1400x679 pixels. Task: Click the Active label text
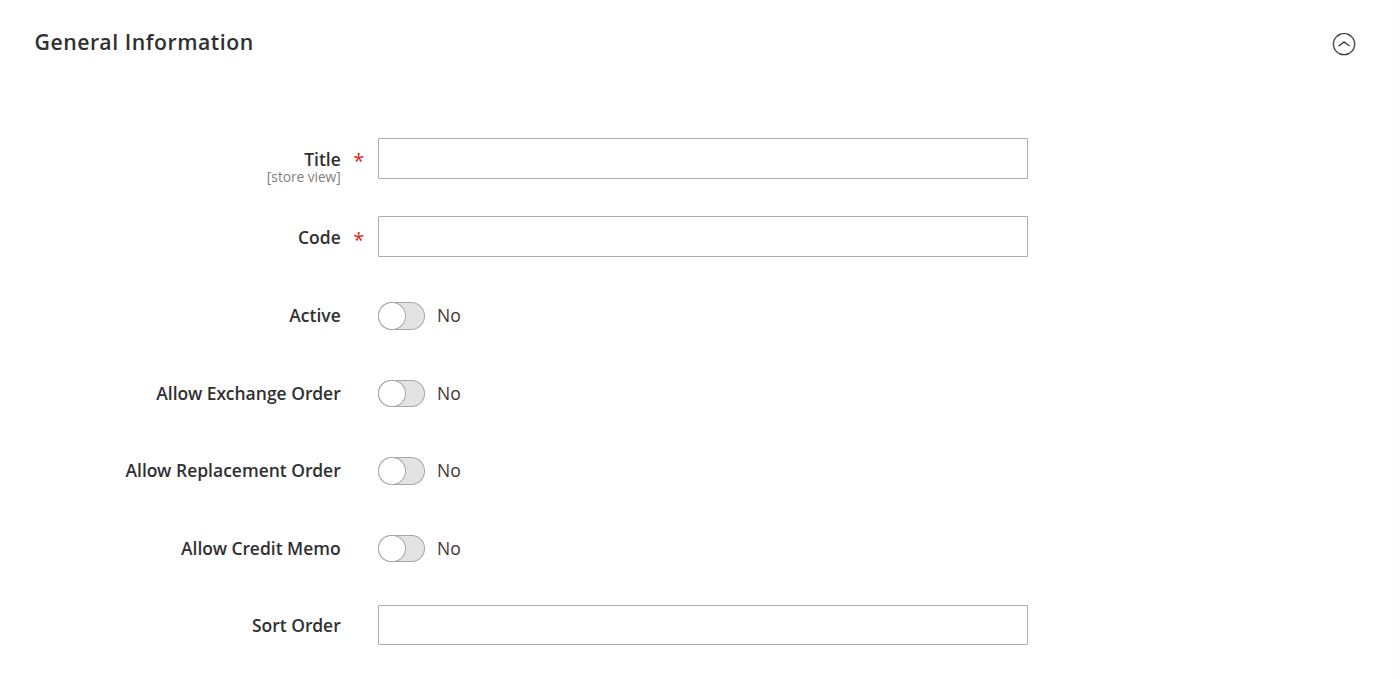click(315, 316)
